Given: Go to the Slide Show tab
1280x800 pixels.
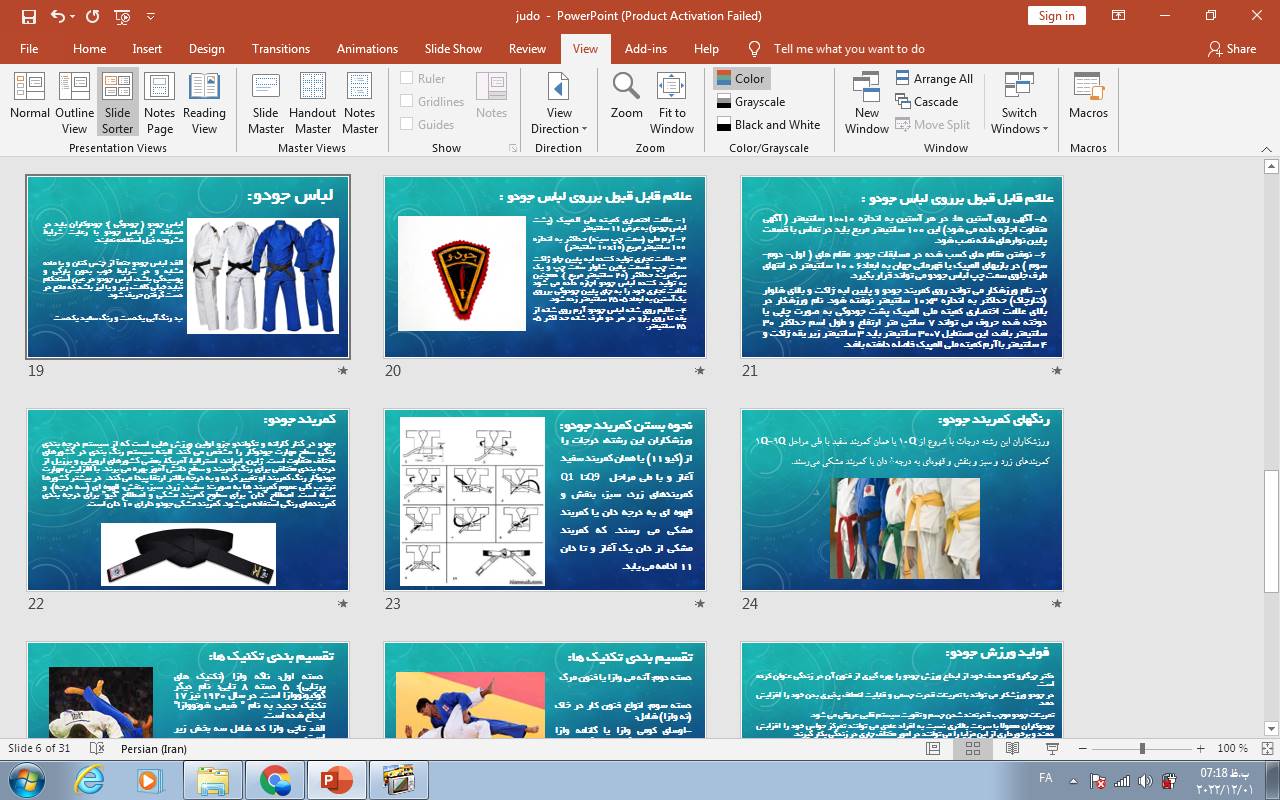Looking at the screenshot, I should pos(453,48).
